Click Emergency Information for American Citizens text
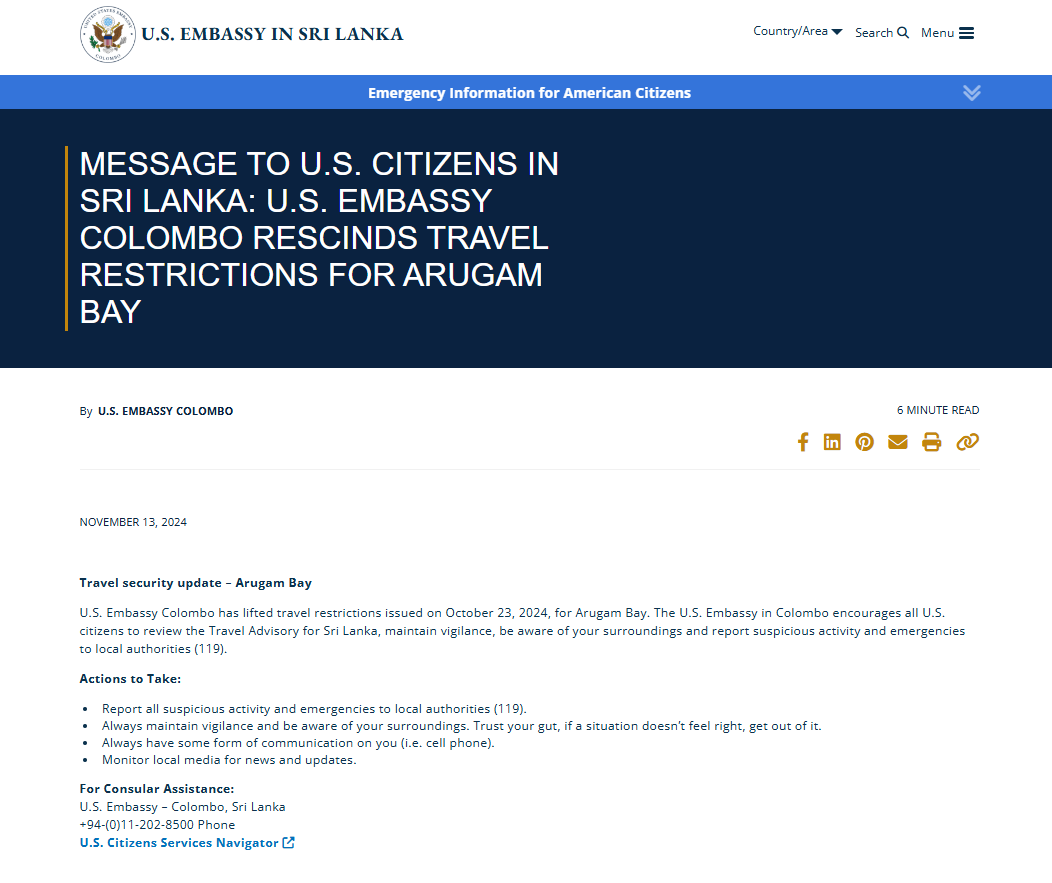The width and height of the screenshot is (1052, 883). pyautogui.click(x=529, y=93)
